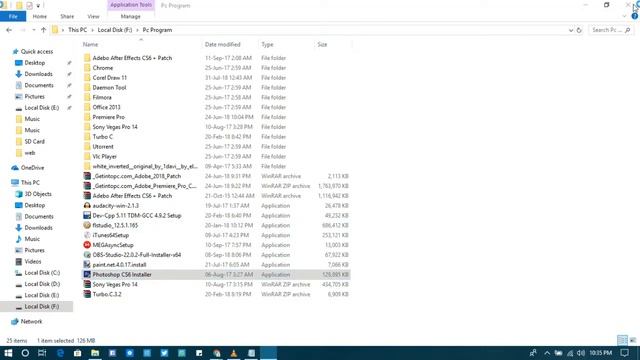Refresh the current folder
The image size is (640, 360).
pos(579,30)
